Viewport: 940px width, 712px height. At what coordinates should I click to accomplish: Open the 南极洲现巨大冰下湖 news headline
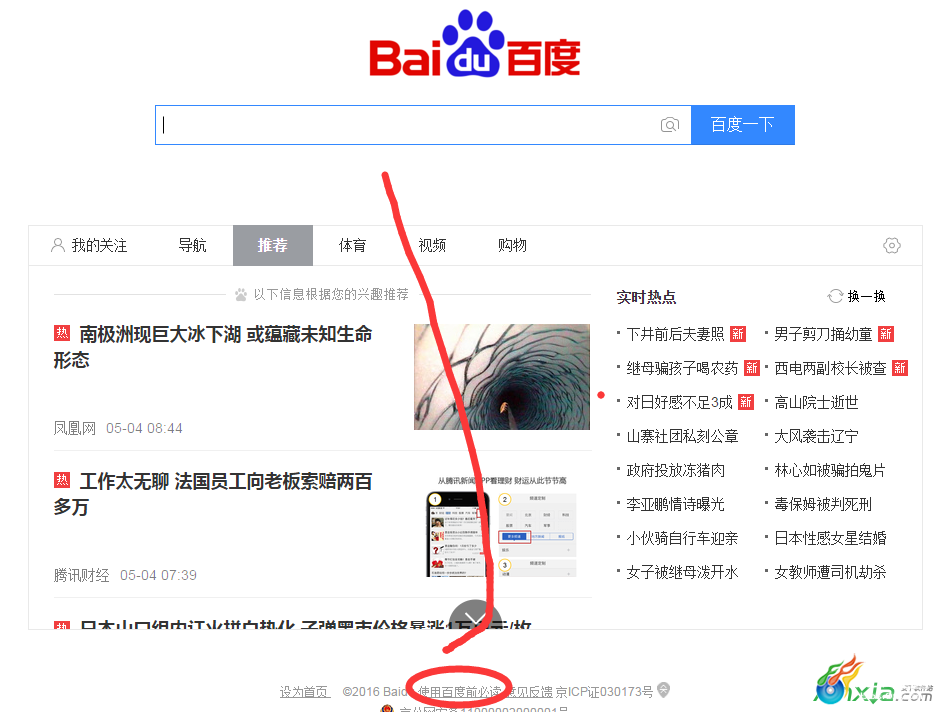(213, 347)
